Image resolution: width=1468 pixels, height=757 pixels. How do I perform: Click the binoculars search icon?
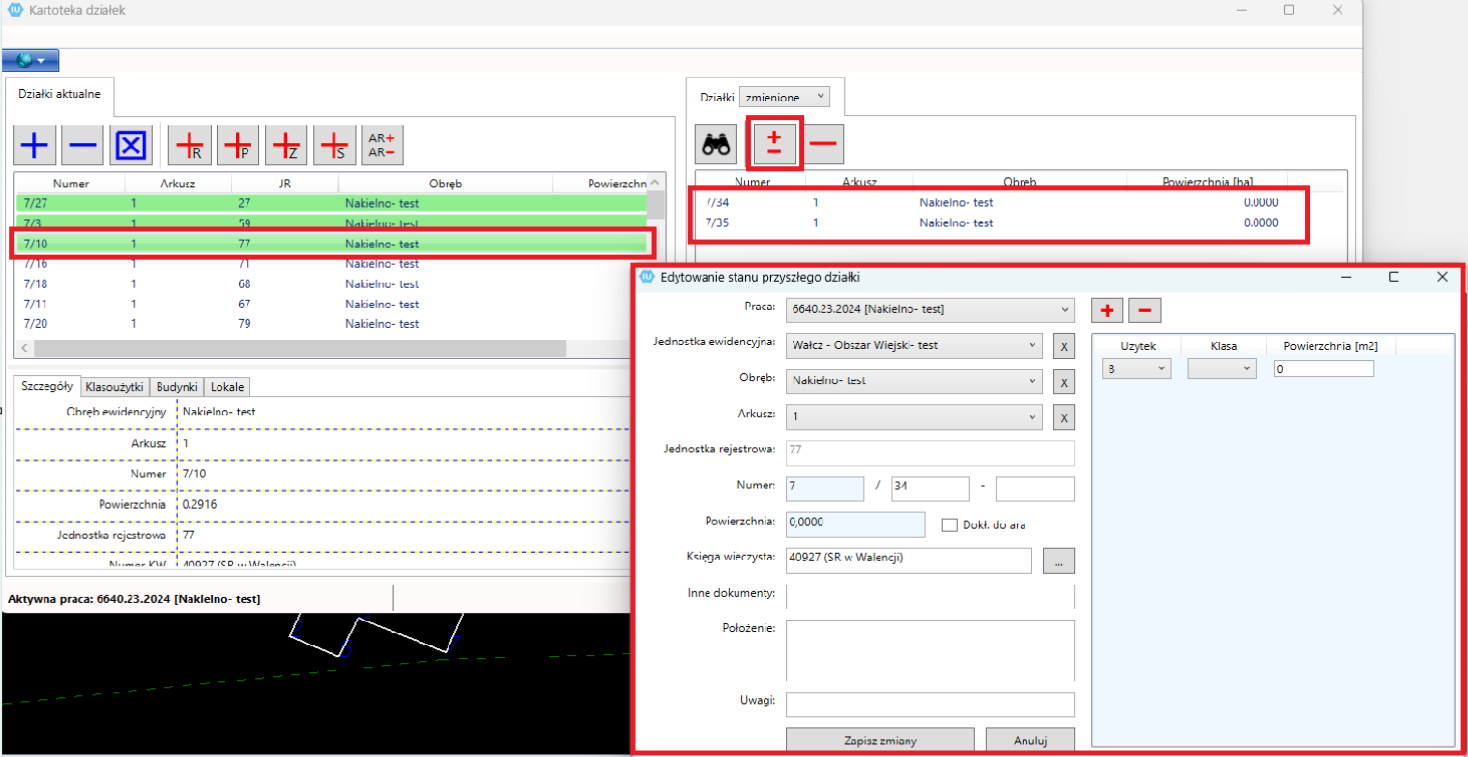click(x=716, y=145)
